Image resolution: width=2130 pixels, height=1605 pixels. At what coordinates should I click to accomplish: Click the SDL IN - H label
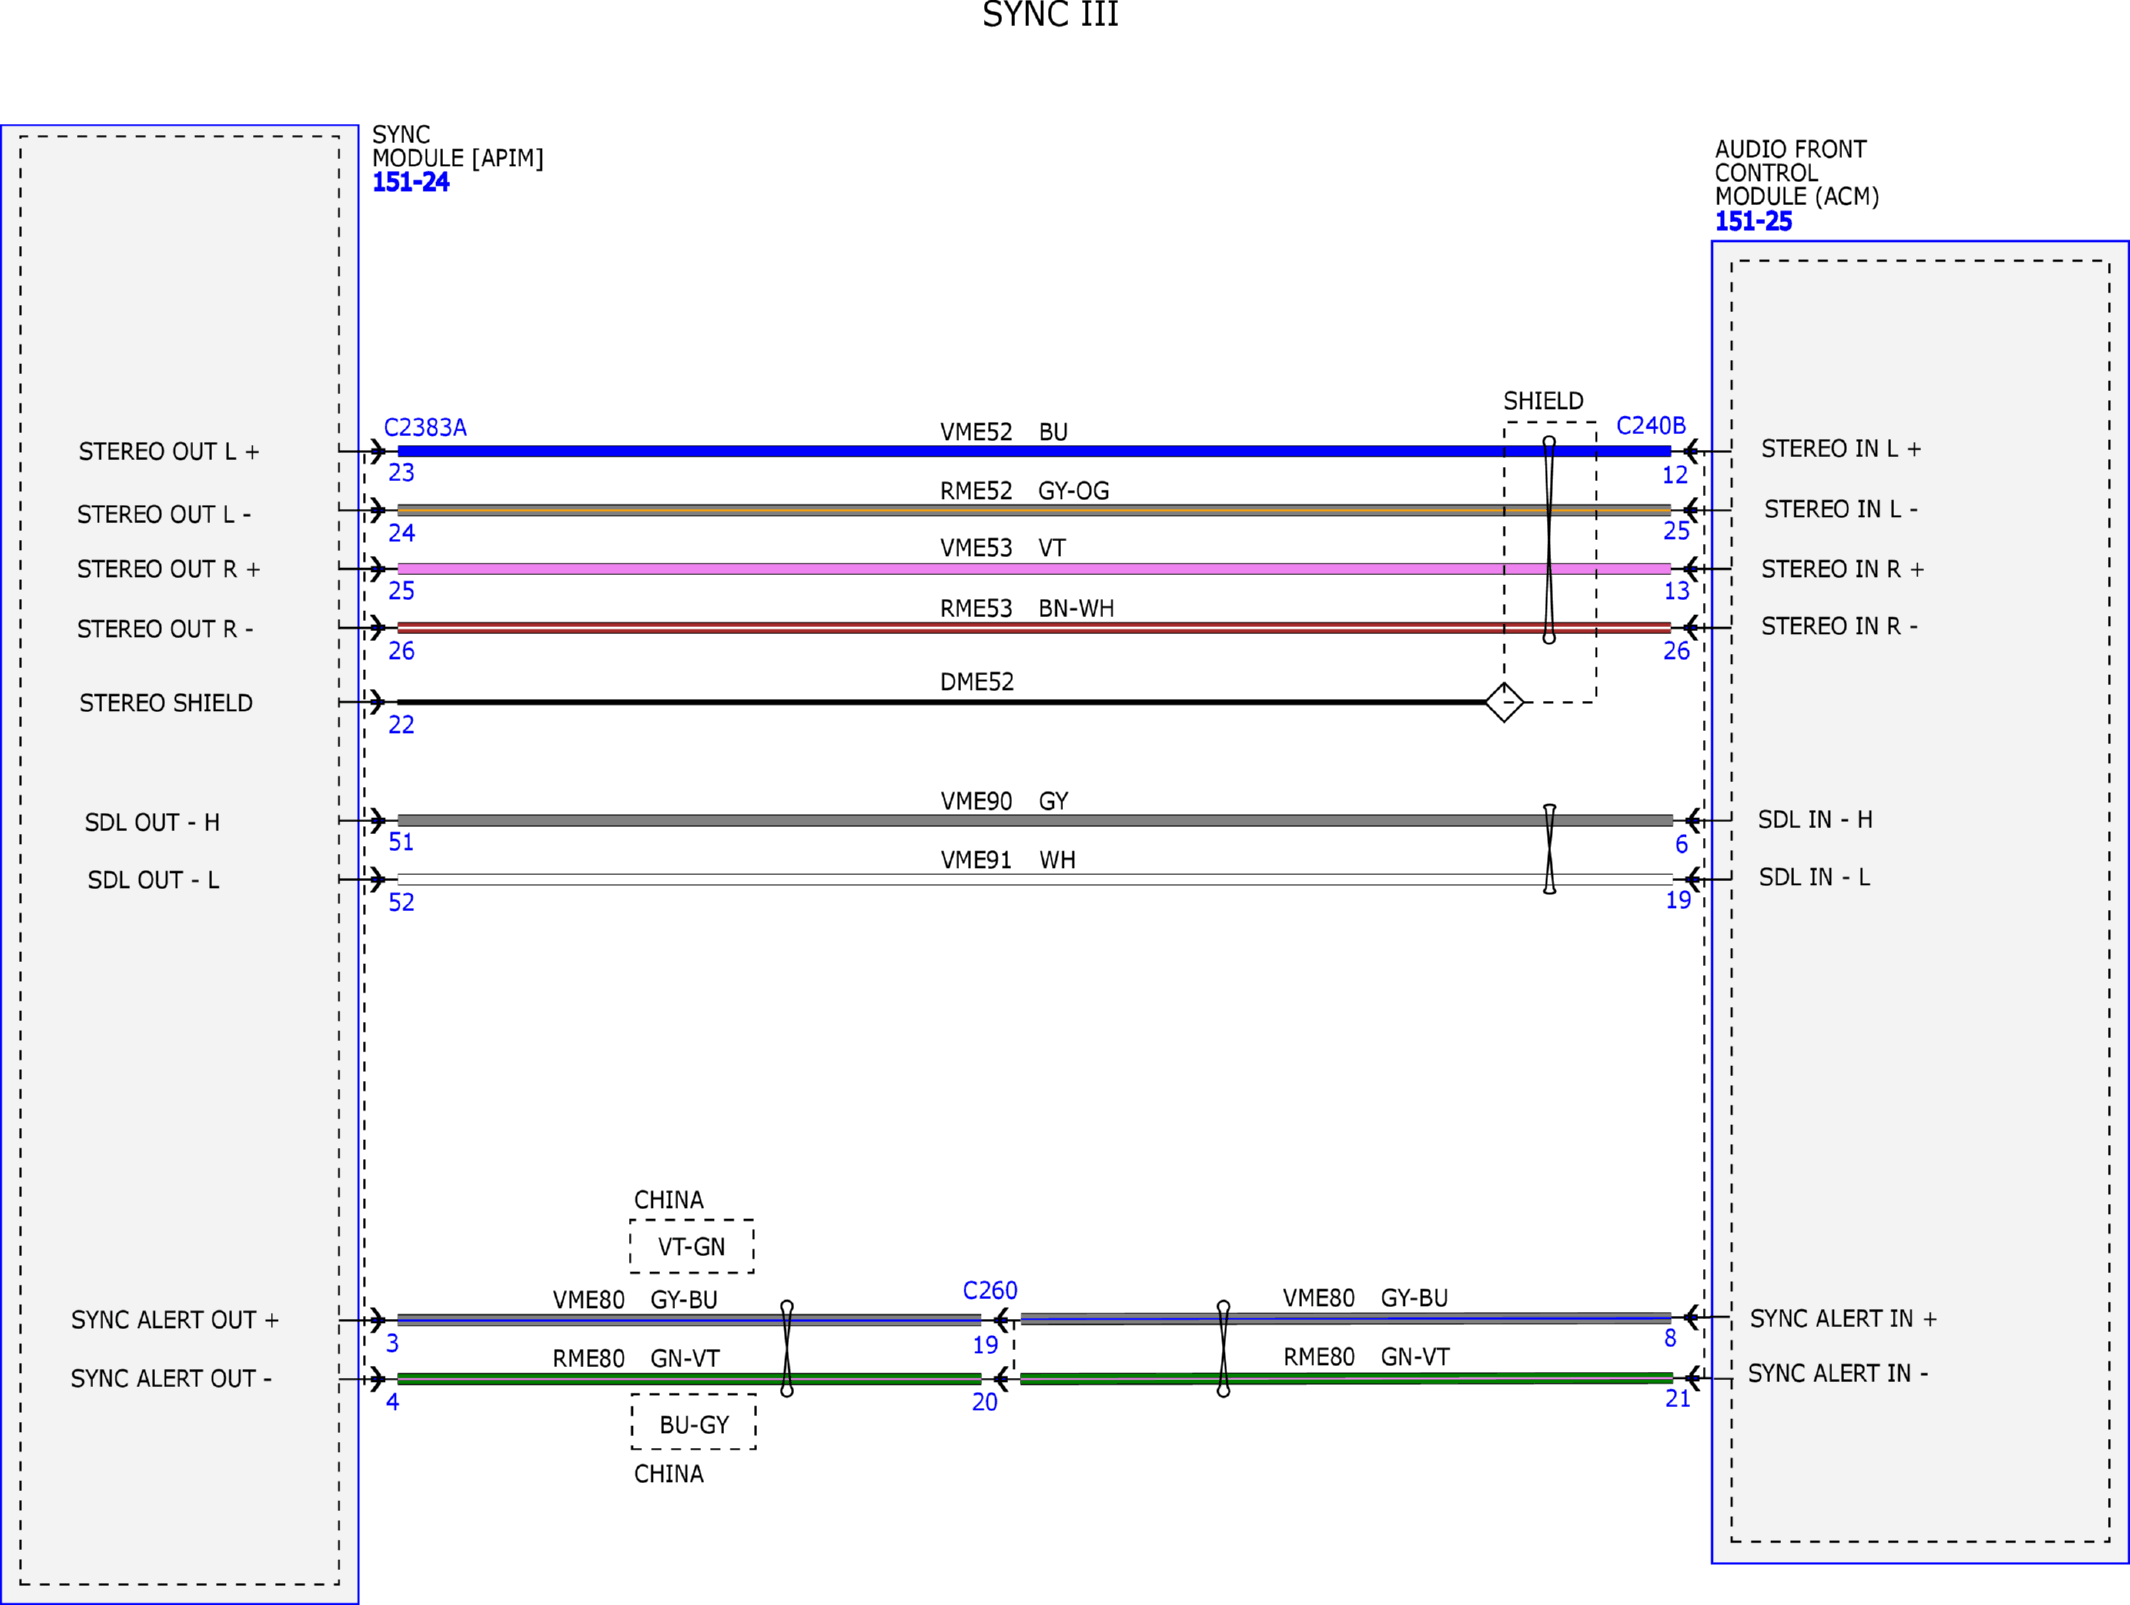click(x=1815, y=819)
